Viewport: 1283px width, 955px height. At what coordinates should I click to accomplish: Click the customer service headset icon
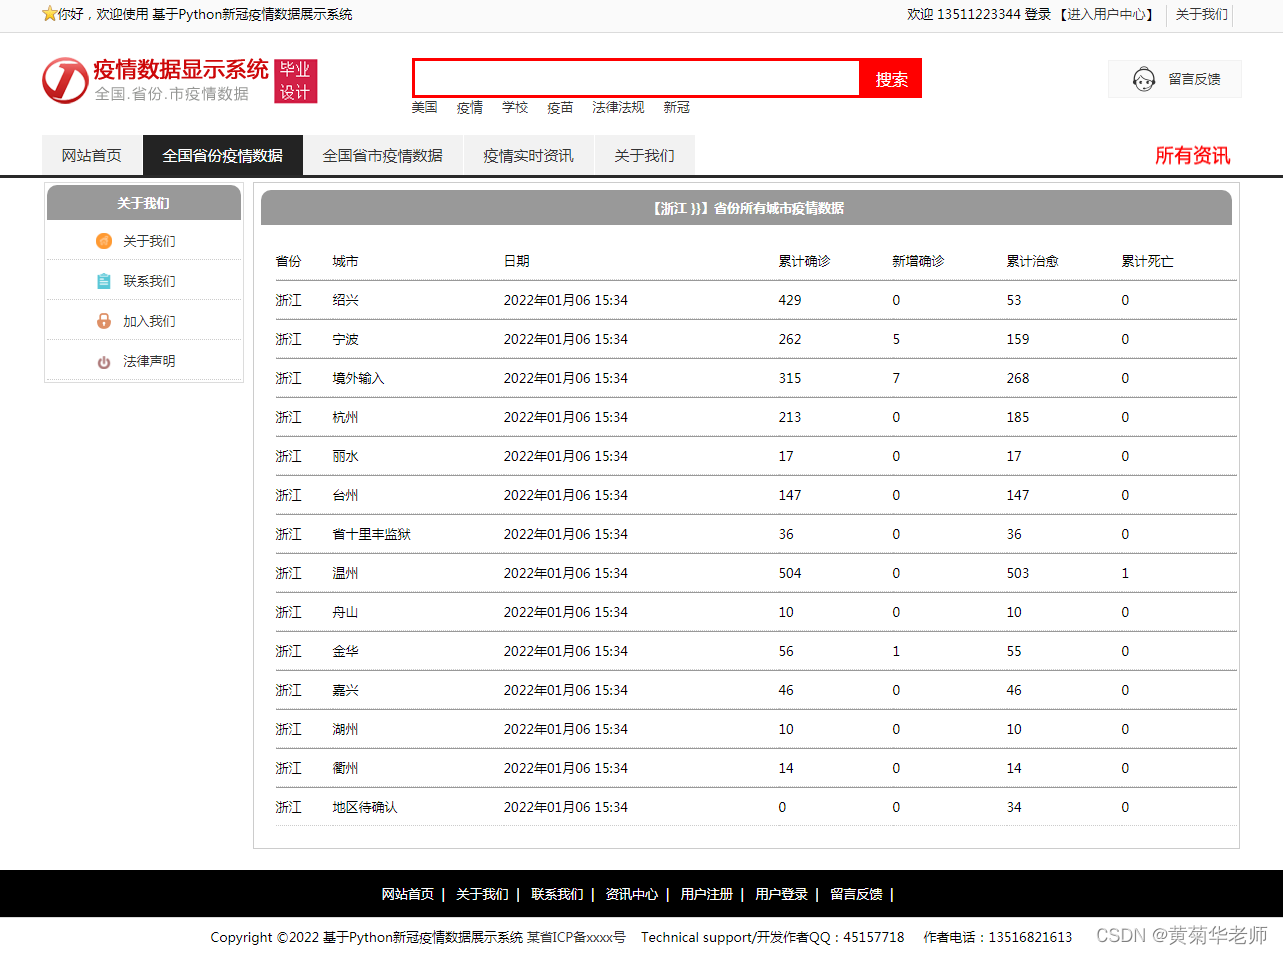click(1144, 79)
